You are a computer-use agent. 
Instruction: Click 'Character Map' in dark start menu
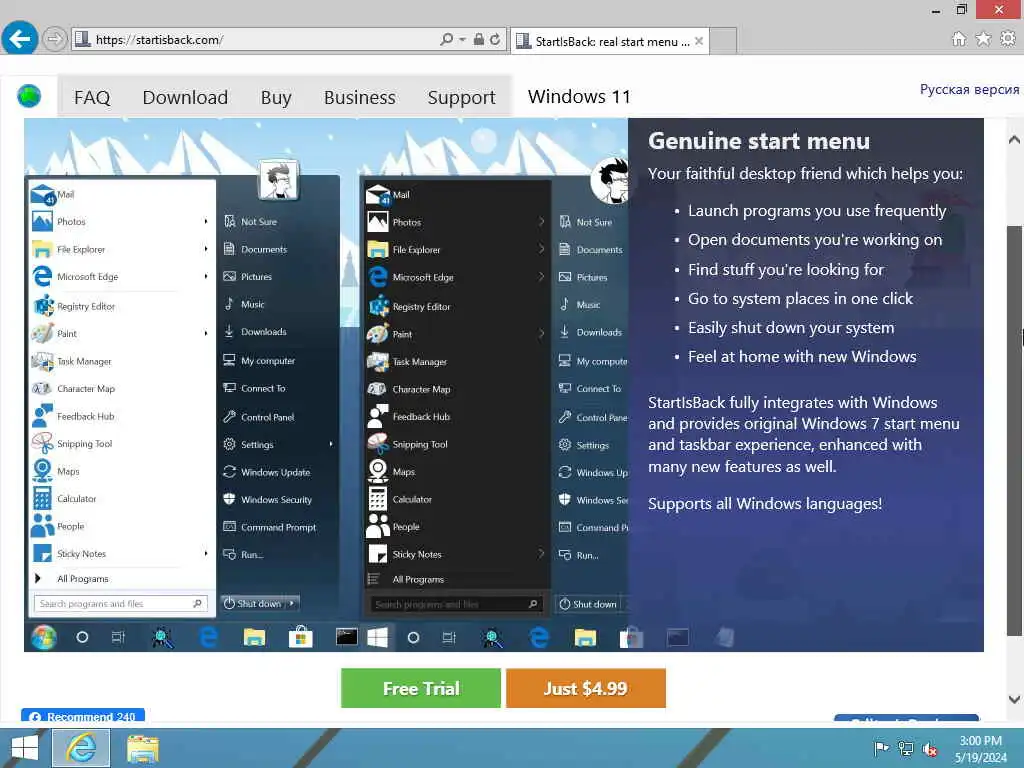pyautogui.click(x=421, y=389)
